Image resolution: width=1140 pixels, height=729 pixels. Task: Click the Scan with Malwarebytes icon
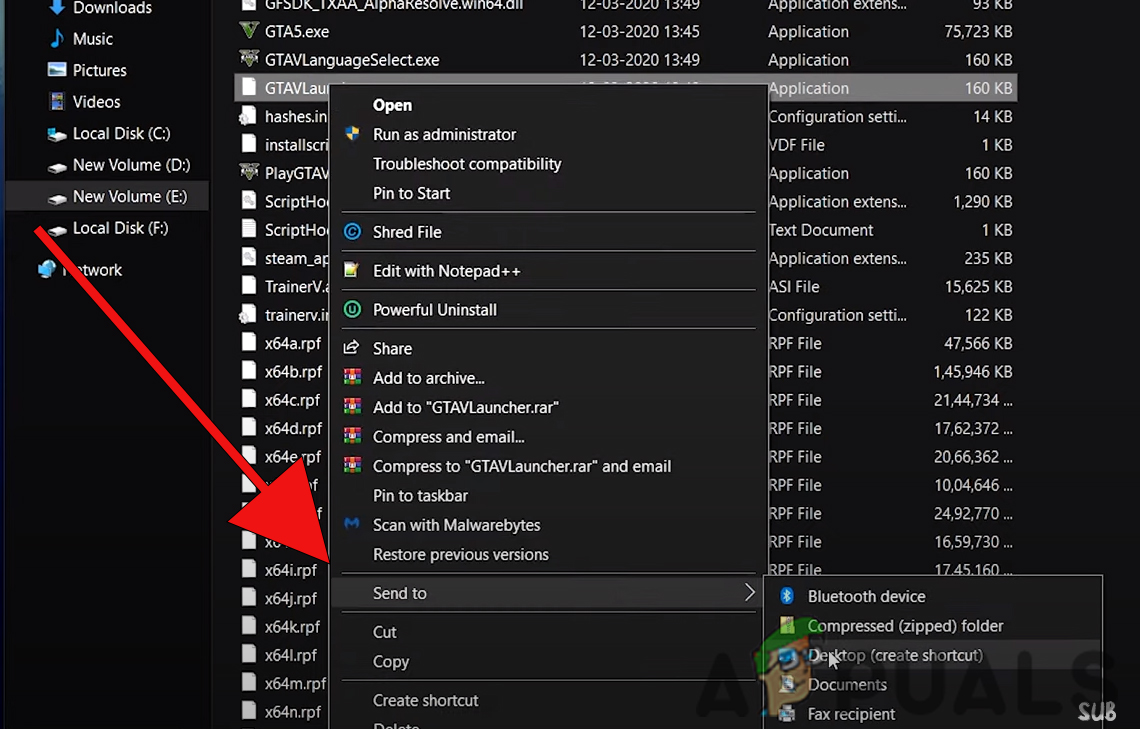pyautogui.click(x=352, y=524)
